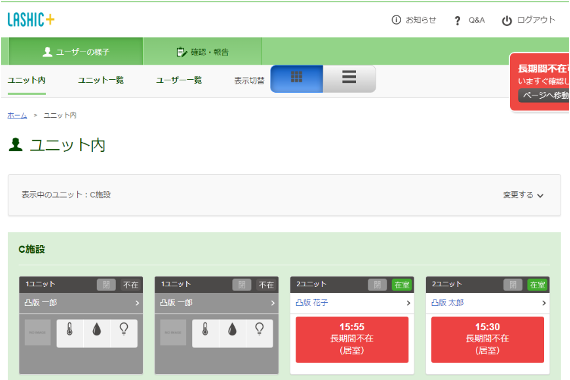Select the ユニット内 sub-tab in the navigation row
Screen dimensions: 570x380
(x=27, y=80)
